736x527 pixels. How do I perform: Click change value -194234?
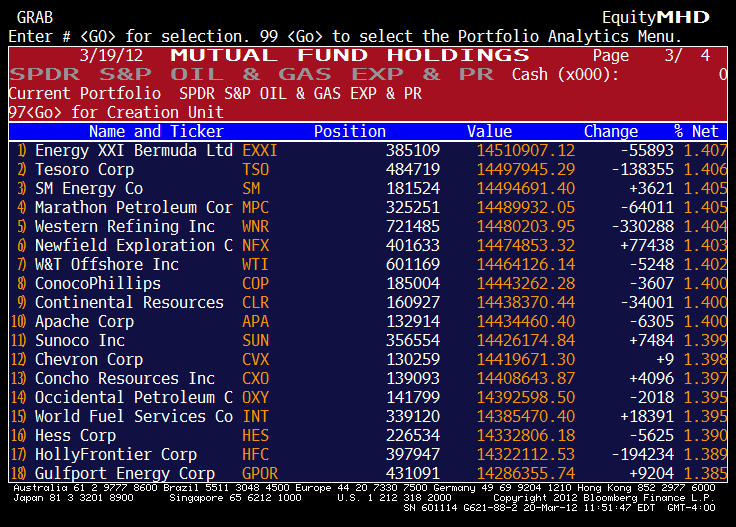coord(643,454)
